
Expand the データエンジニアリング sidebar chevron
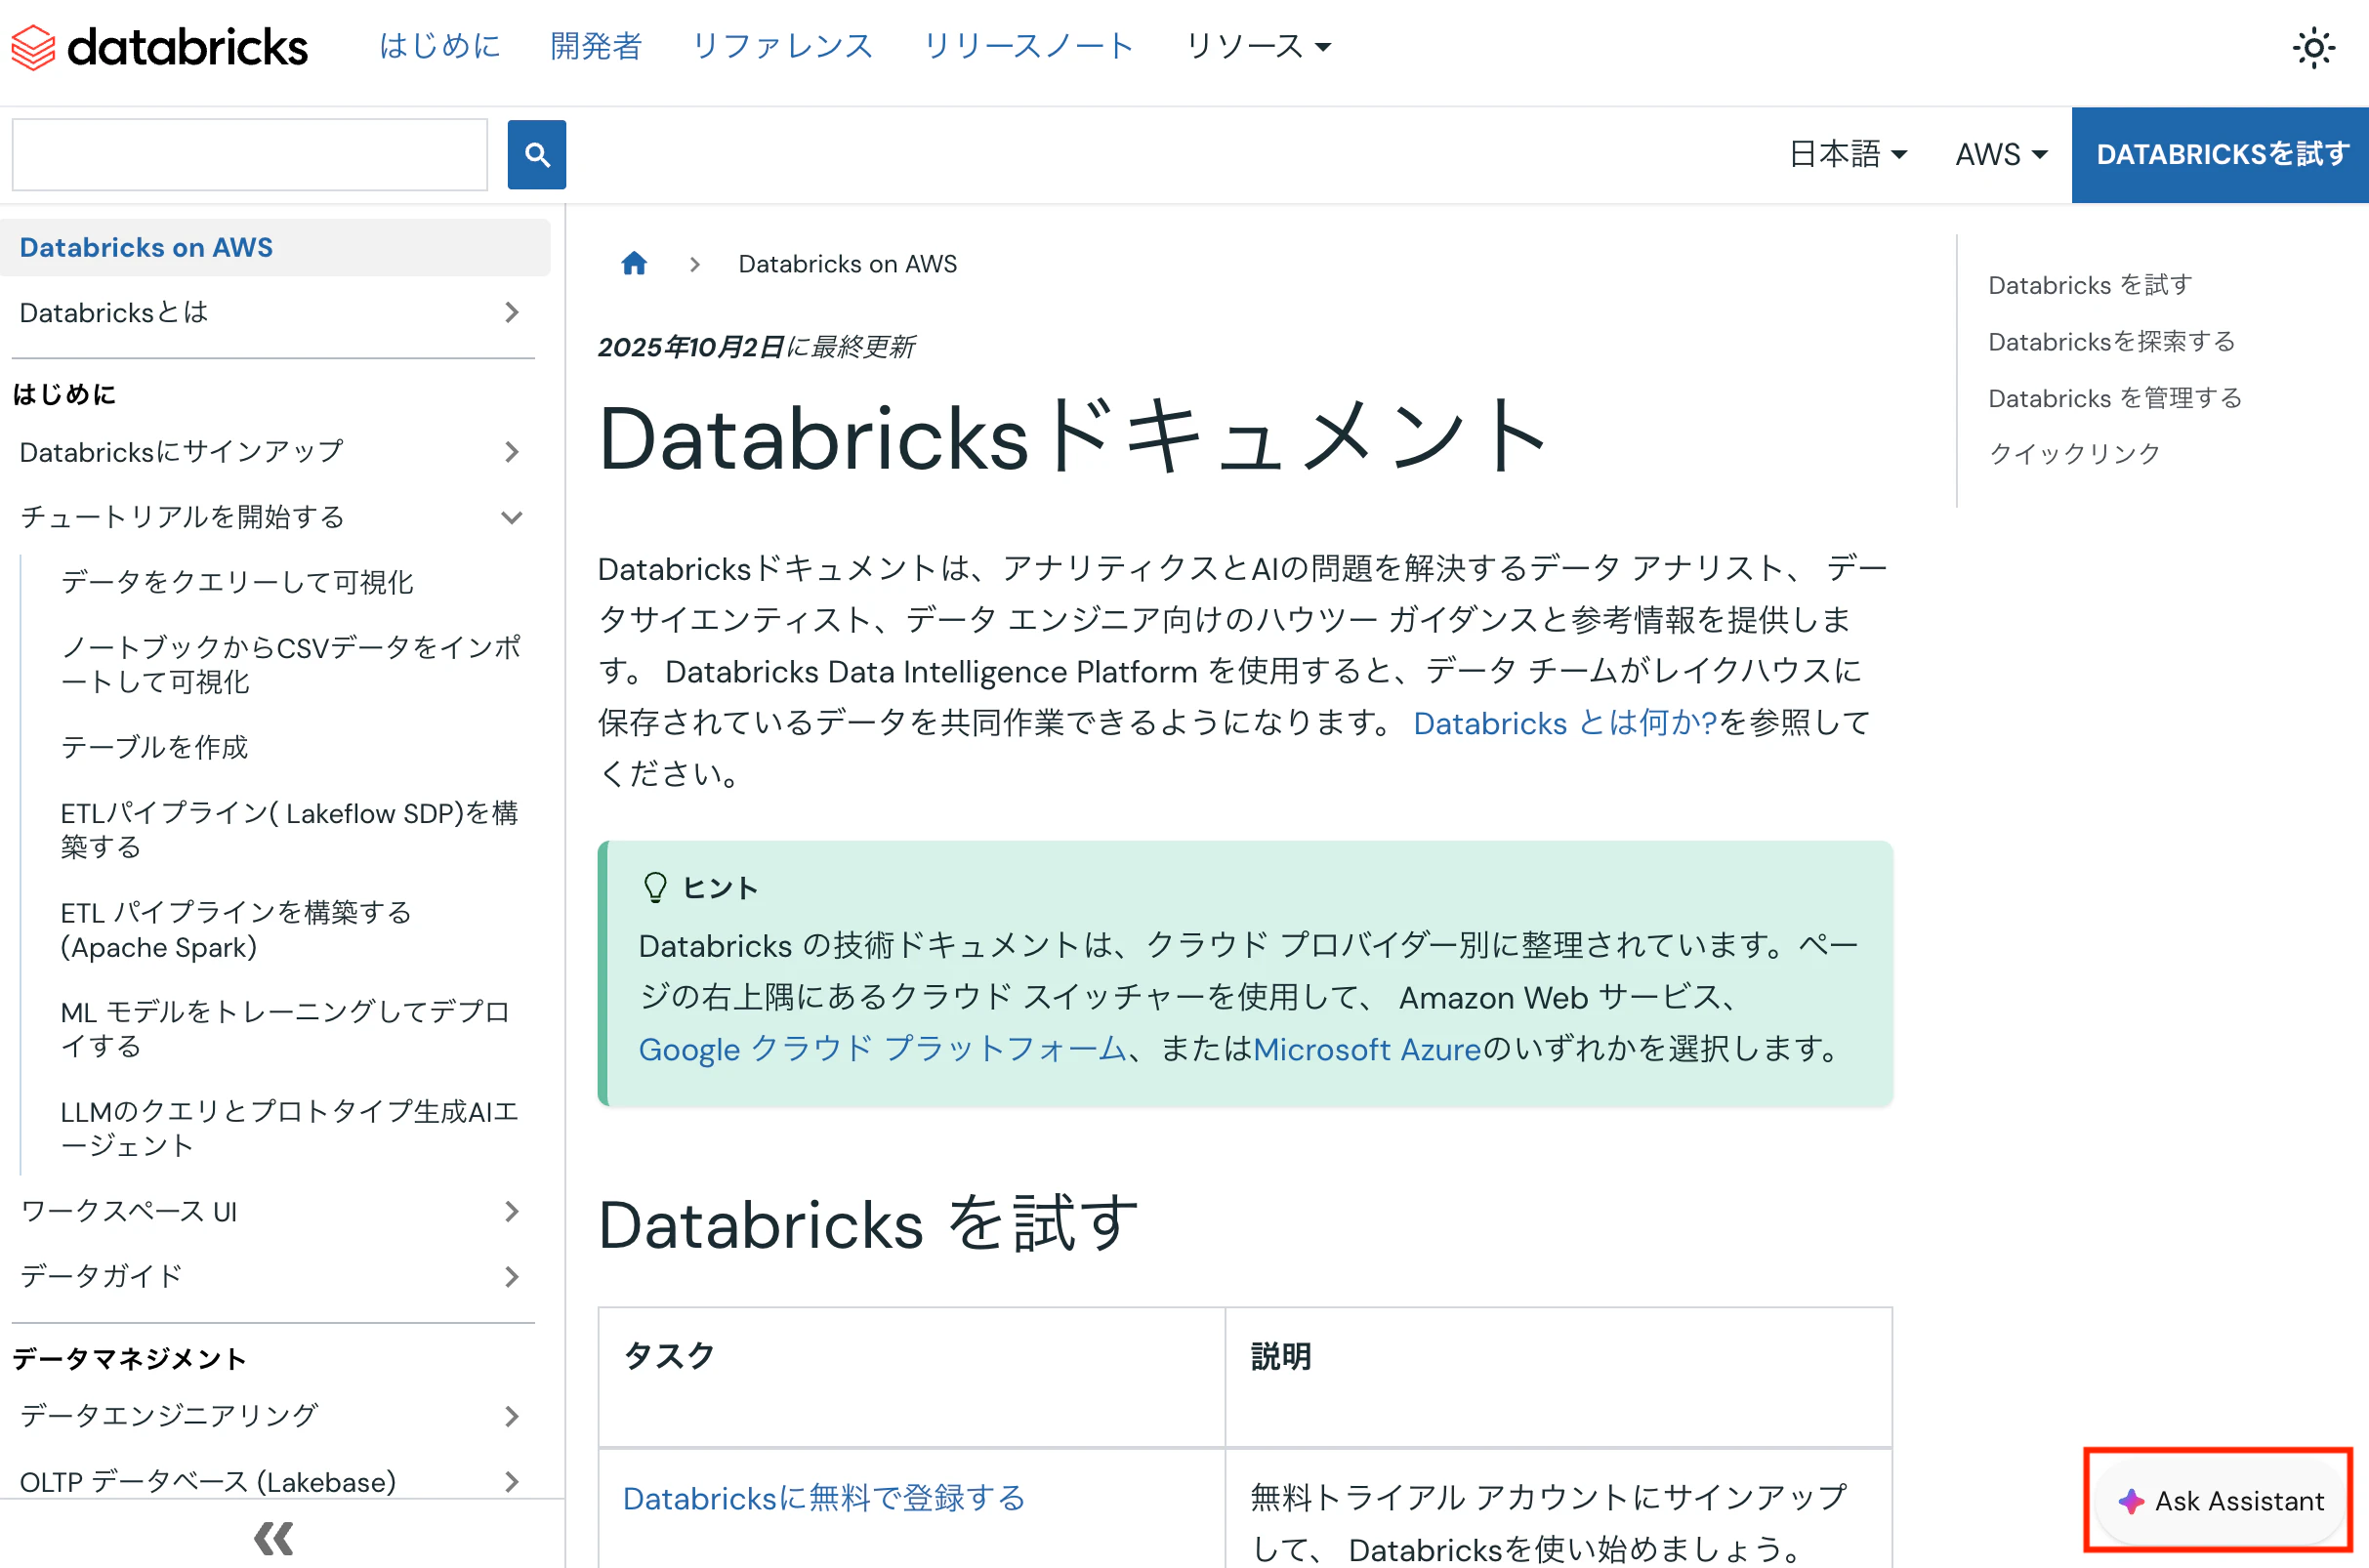(512, 1416)
